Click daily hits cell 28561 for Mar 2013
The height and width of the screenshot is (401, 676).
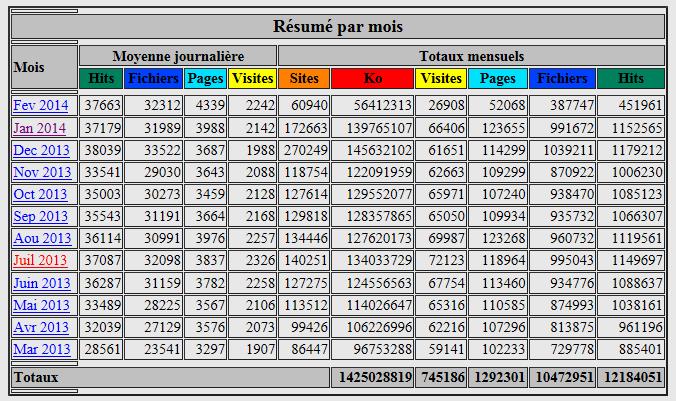(x=101, y=349)
